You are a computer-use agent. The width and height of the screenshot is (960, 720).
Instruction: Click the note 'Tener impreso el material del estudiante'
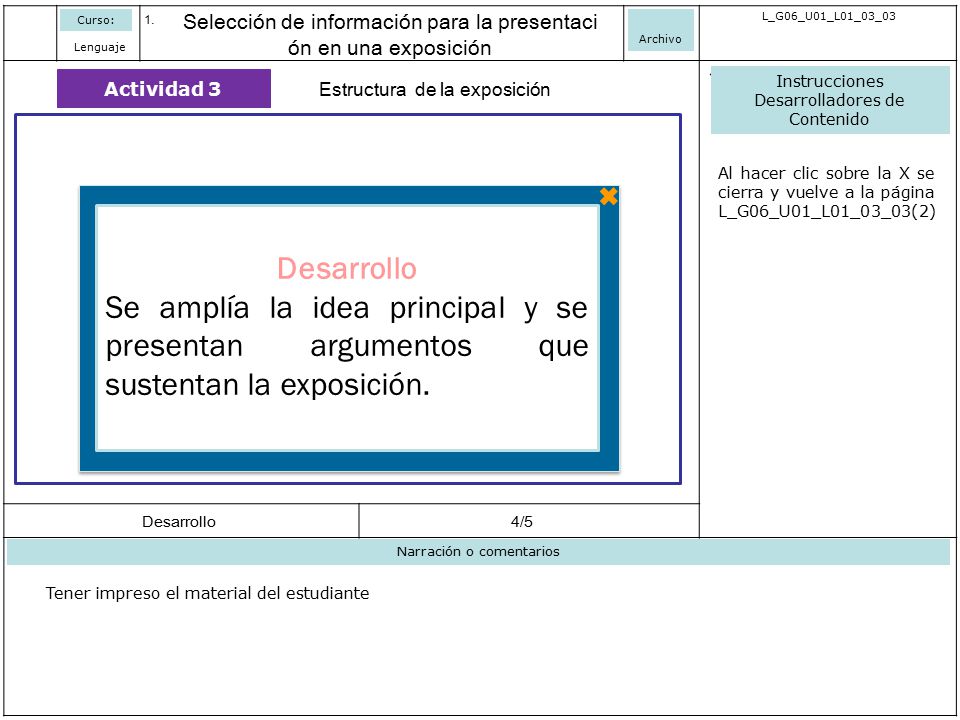point(207,593)
